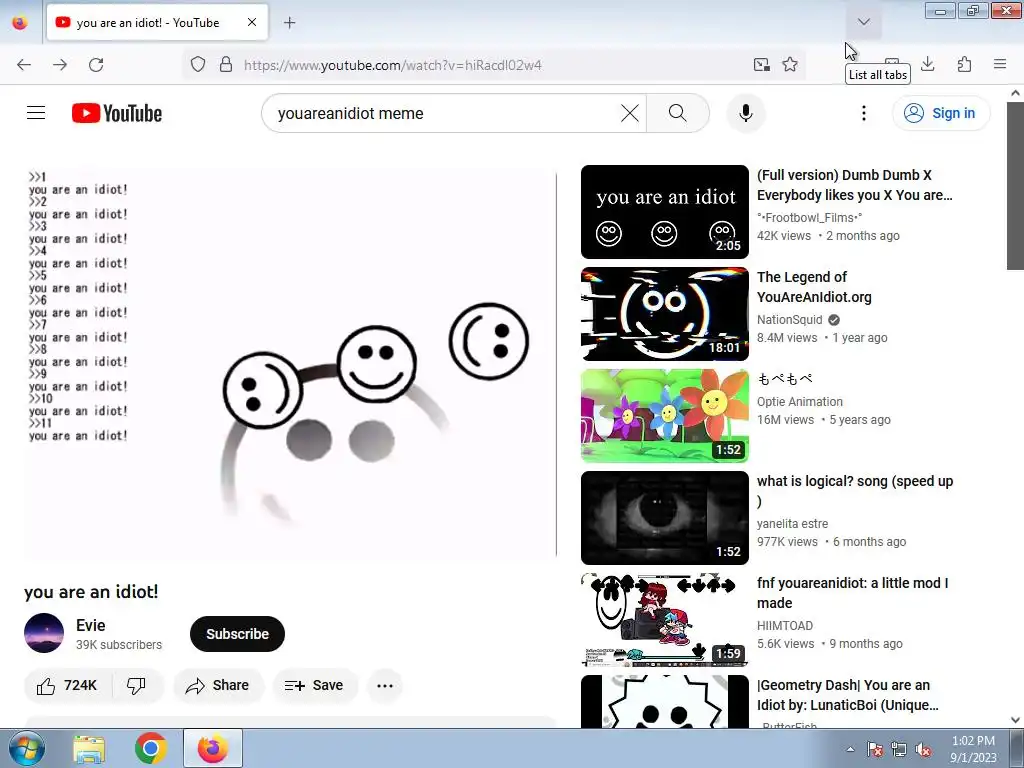
Task: Show hidden system tray icons
Action: pos(850,749)
